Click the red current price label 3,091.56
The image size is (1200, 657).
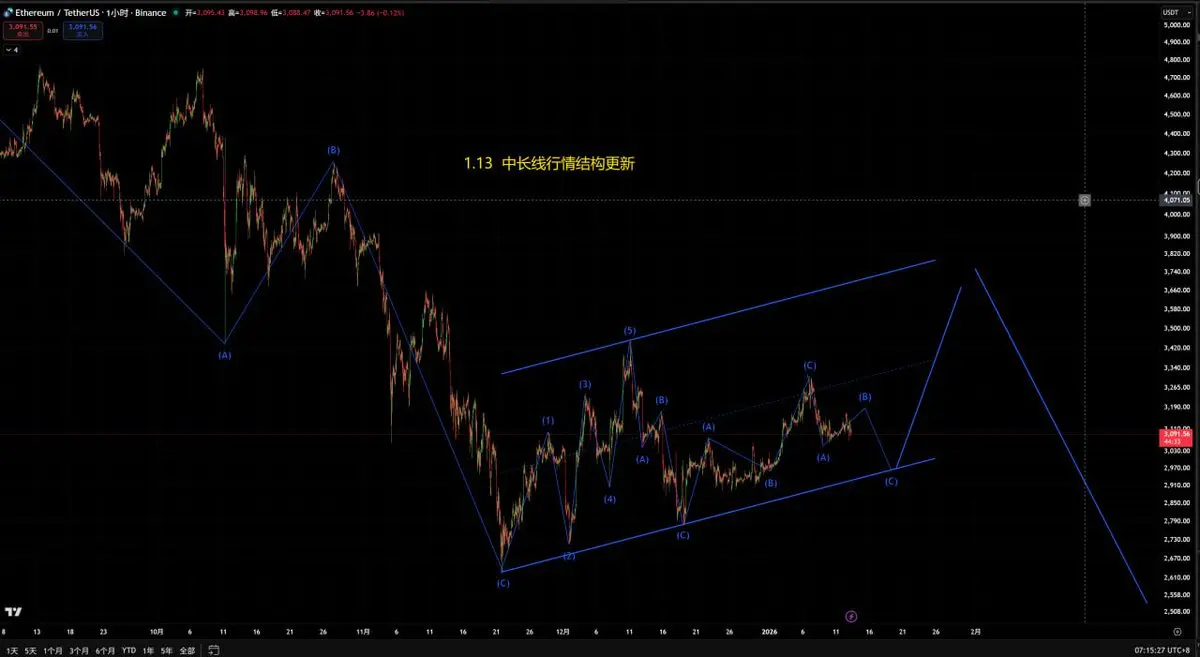coord(1177,436)
